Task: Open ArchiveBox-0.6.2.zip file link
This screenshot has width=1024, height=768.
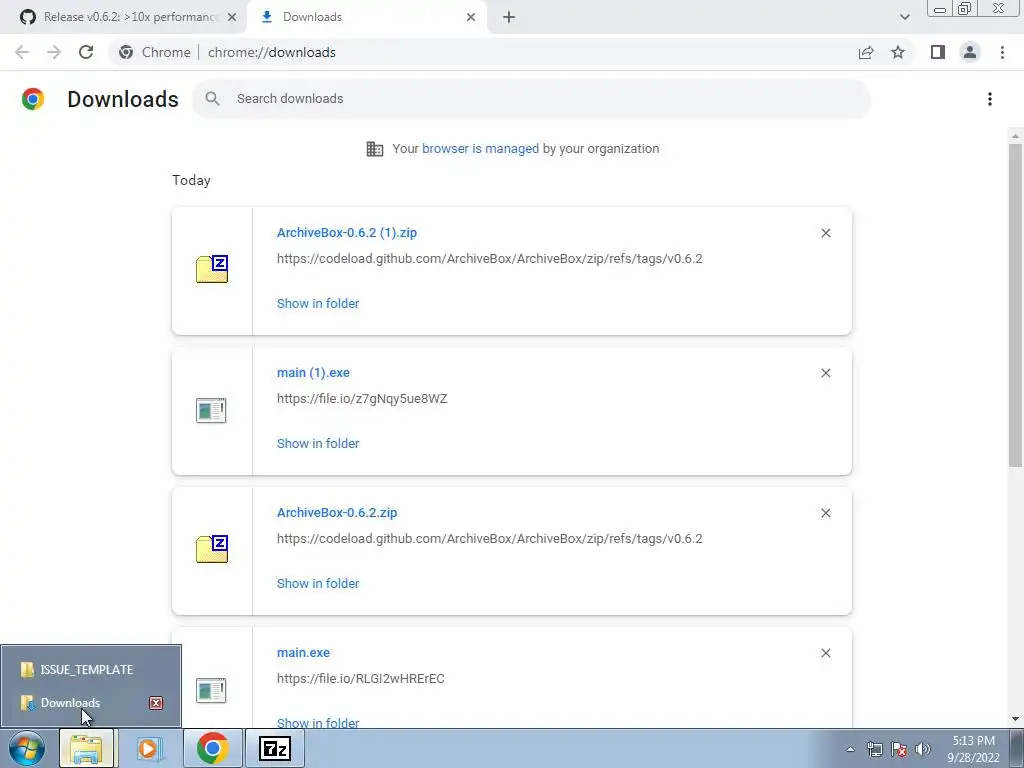Action: (x=337, y=513)
